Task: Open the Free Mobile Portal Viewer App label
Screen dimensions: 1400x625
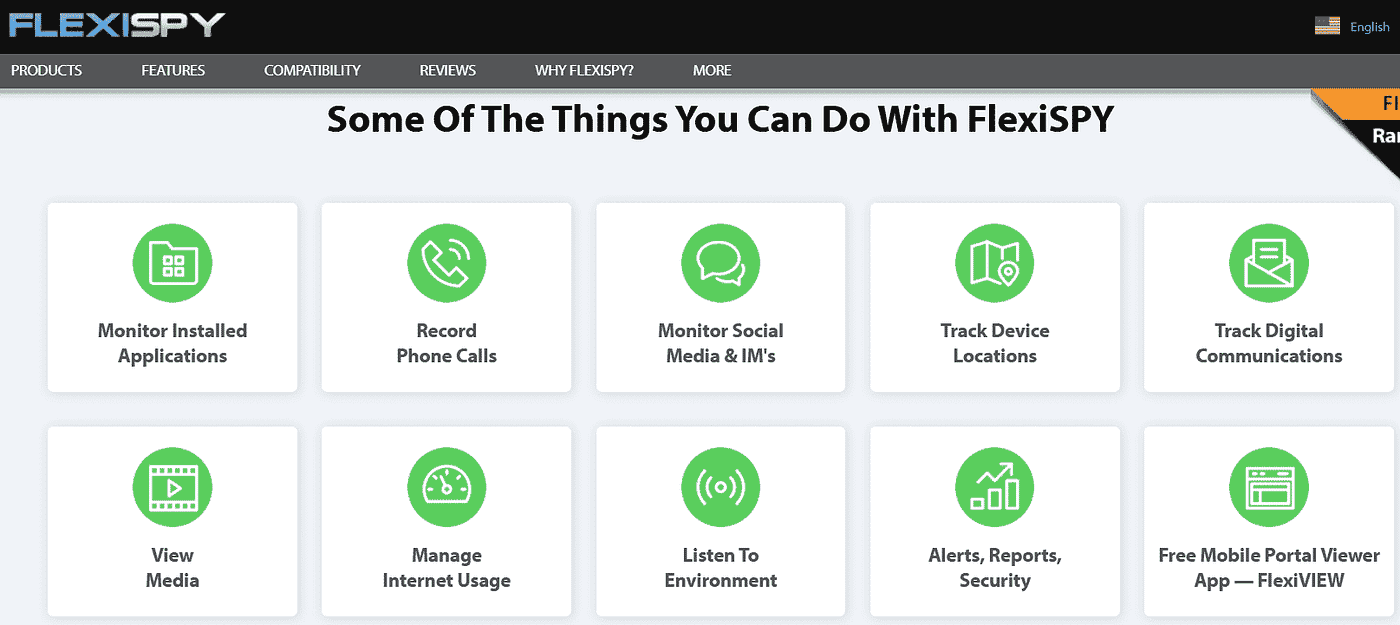Action: click(1269, 567)
